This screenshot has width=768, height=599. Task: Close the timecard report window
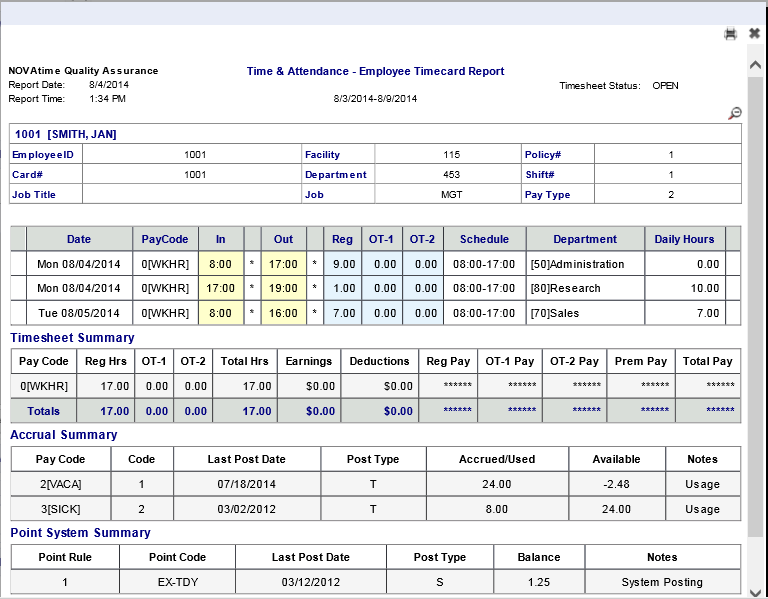(754, 34)
